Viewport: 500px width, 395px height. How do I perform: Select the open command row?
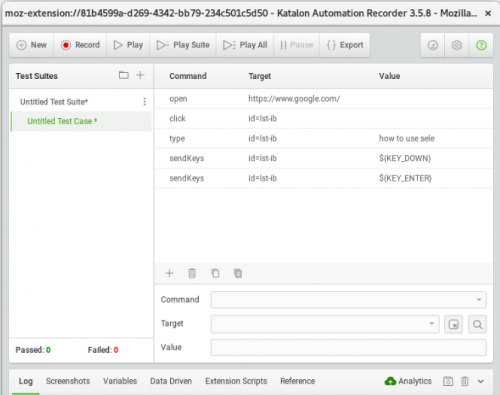pyautogui.click(x=323, y=99)
